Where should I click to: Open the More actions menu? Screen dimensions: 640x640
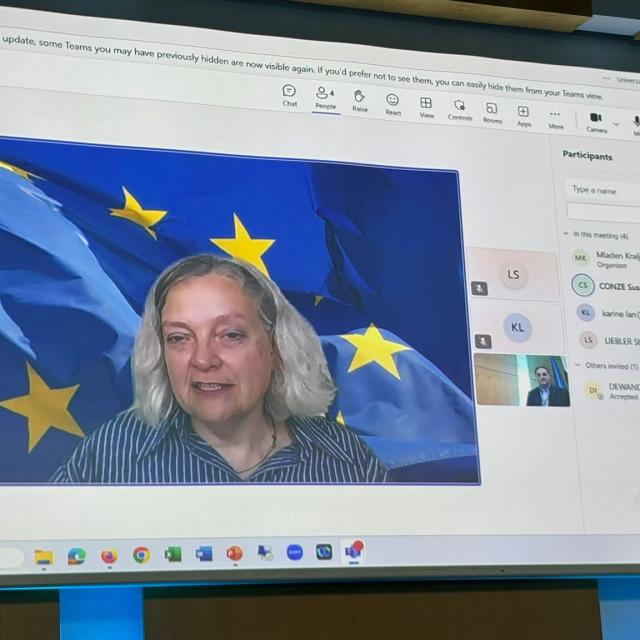pos(556,120)
